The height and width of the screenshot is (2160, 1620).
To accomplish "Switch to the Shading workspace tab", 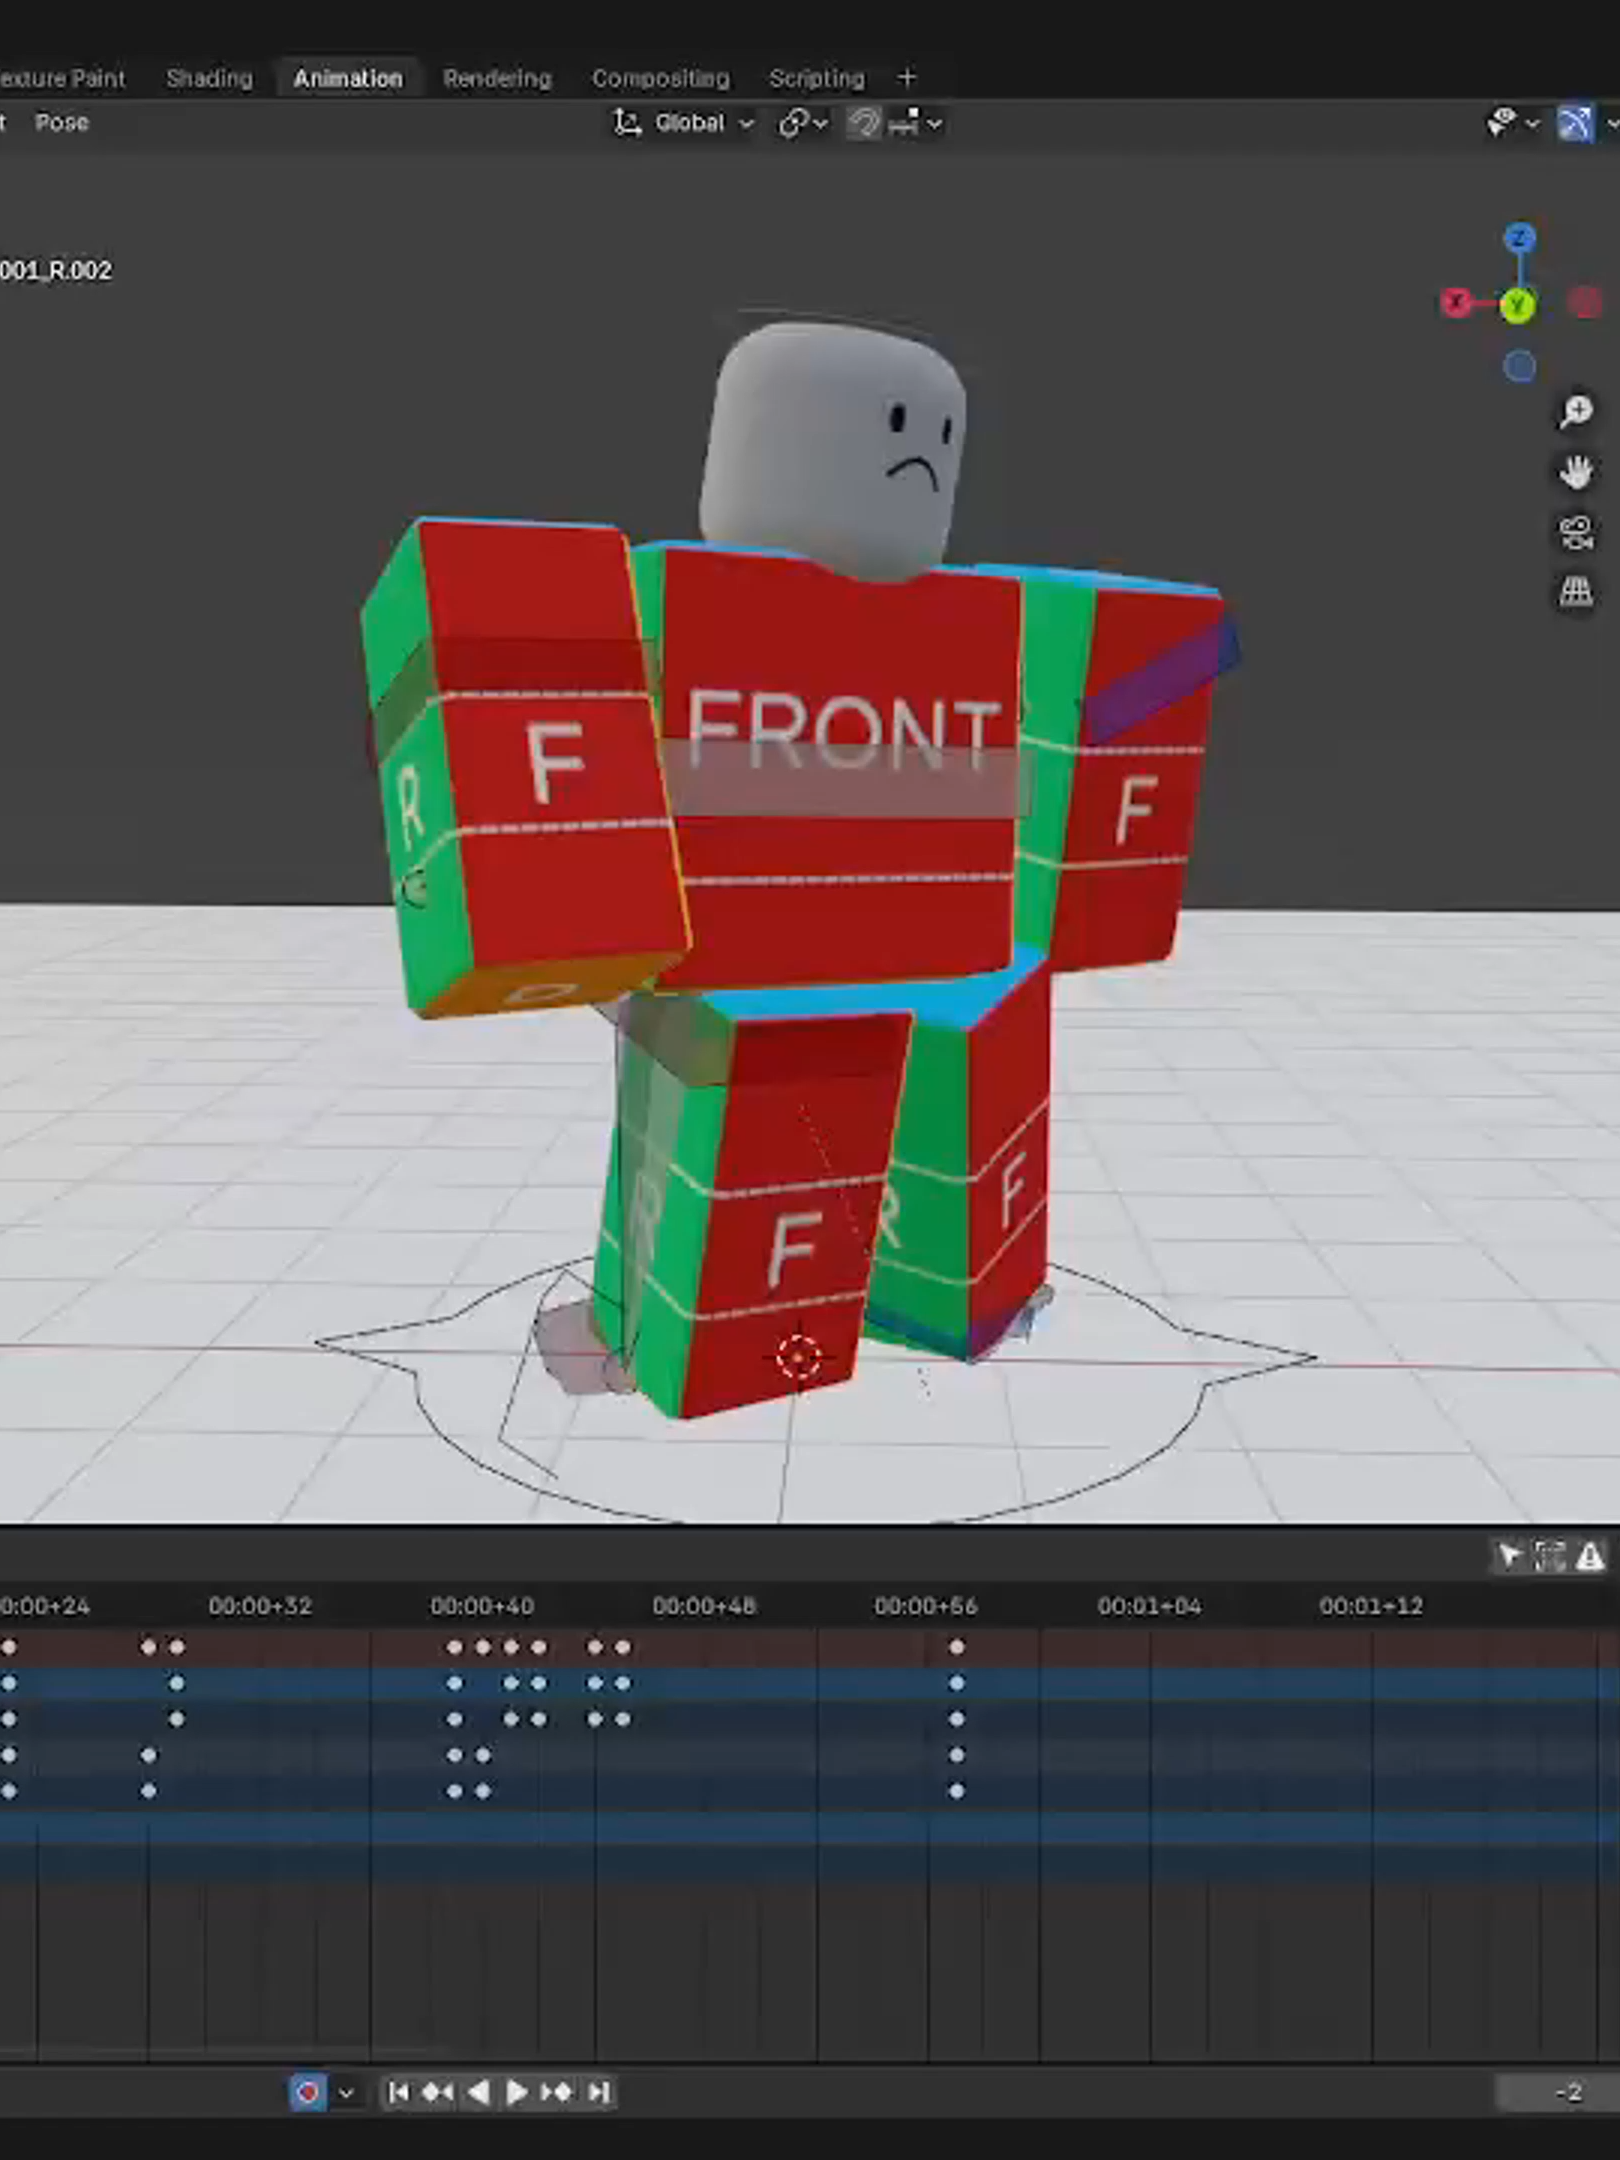I will (209, 78).
